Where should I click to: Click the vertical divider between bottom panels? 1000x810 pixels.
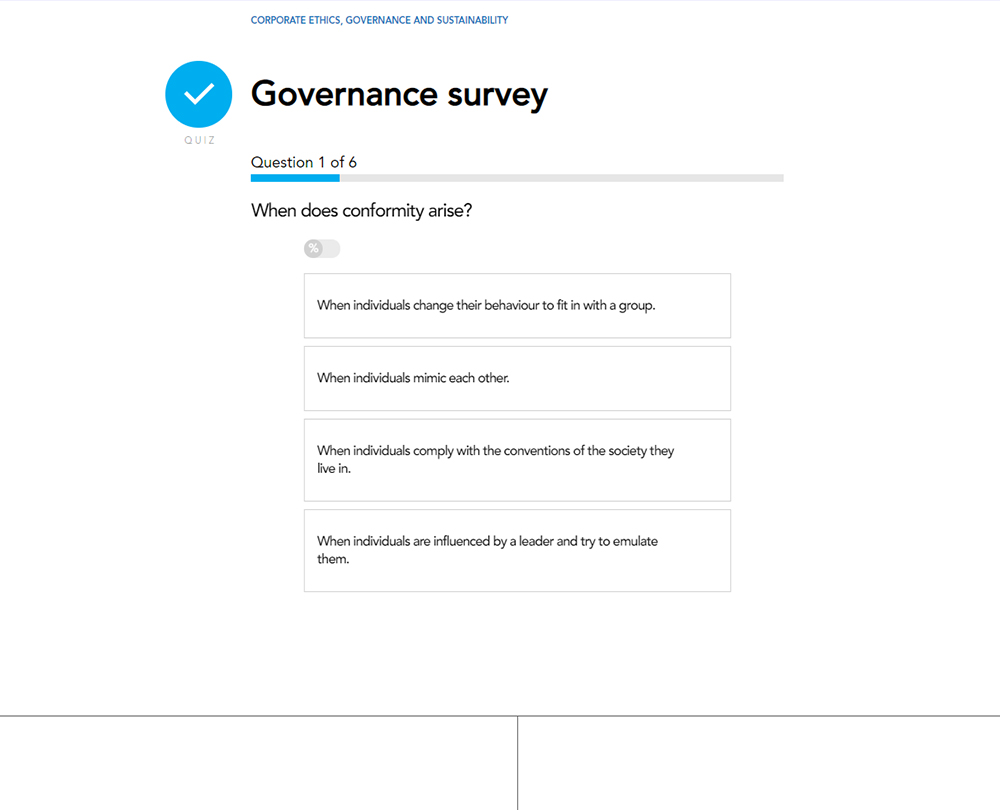click(517, 763)
